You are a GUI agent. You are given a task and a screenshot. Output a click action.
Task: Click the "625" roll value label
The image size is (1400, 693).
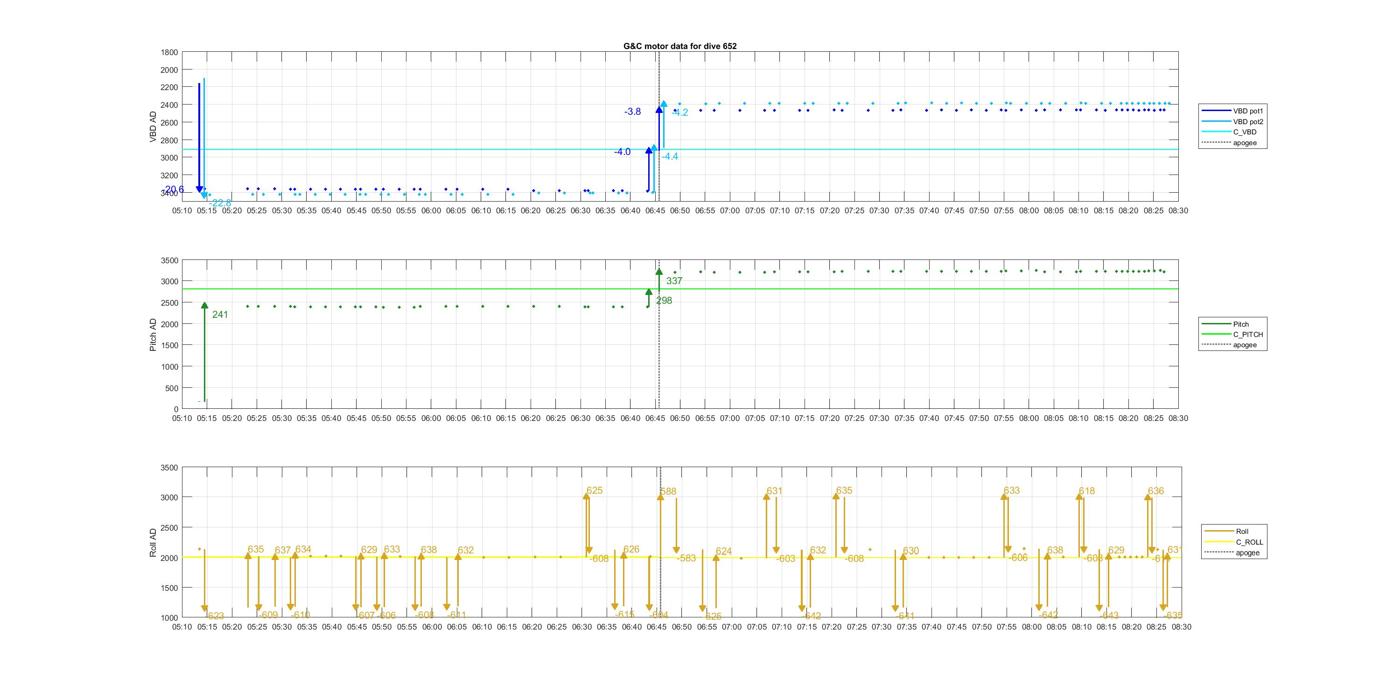coord(594,491)
